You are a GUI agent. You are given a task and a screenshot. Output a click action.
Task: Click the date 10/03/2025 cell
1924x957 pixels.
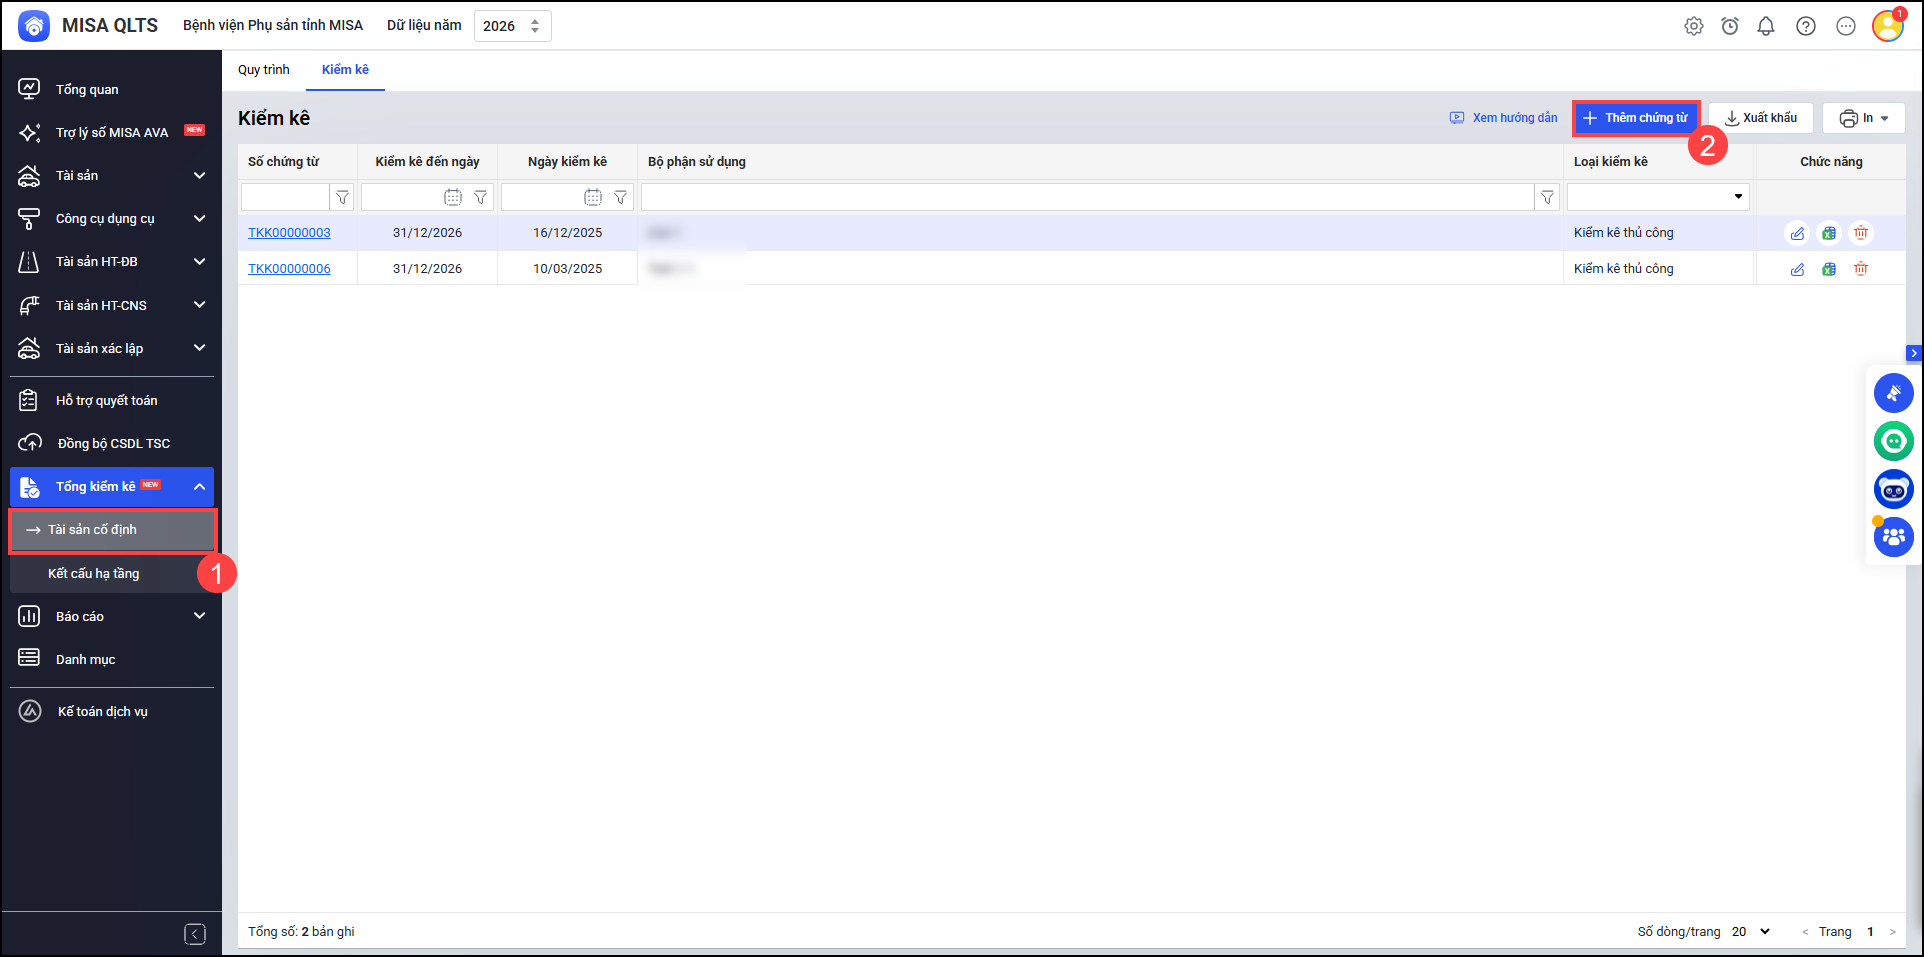[568, 269]
